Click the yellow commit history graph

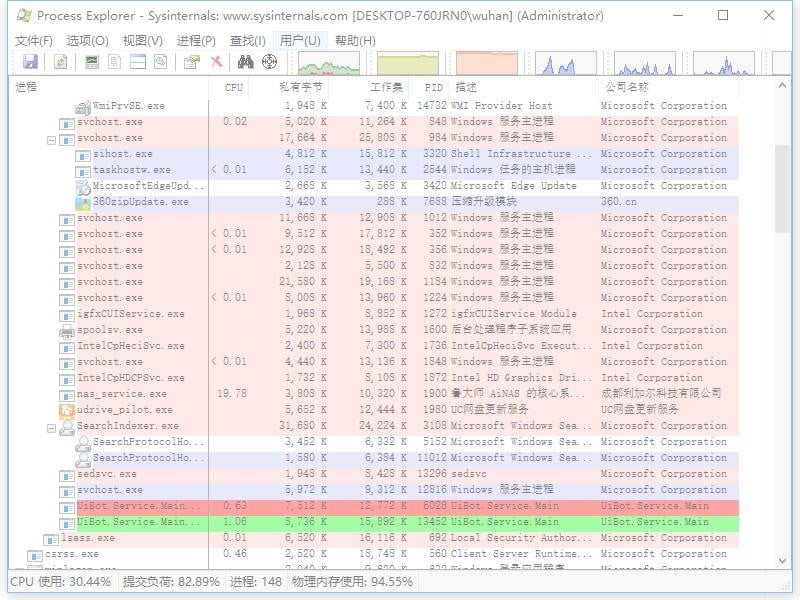[x=408, y=63]
